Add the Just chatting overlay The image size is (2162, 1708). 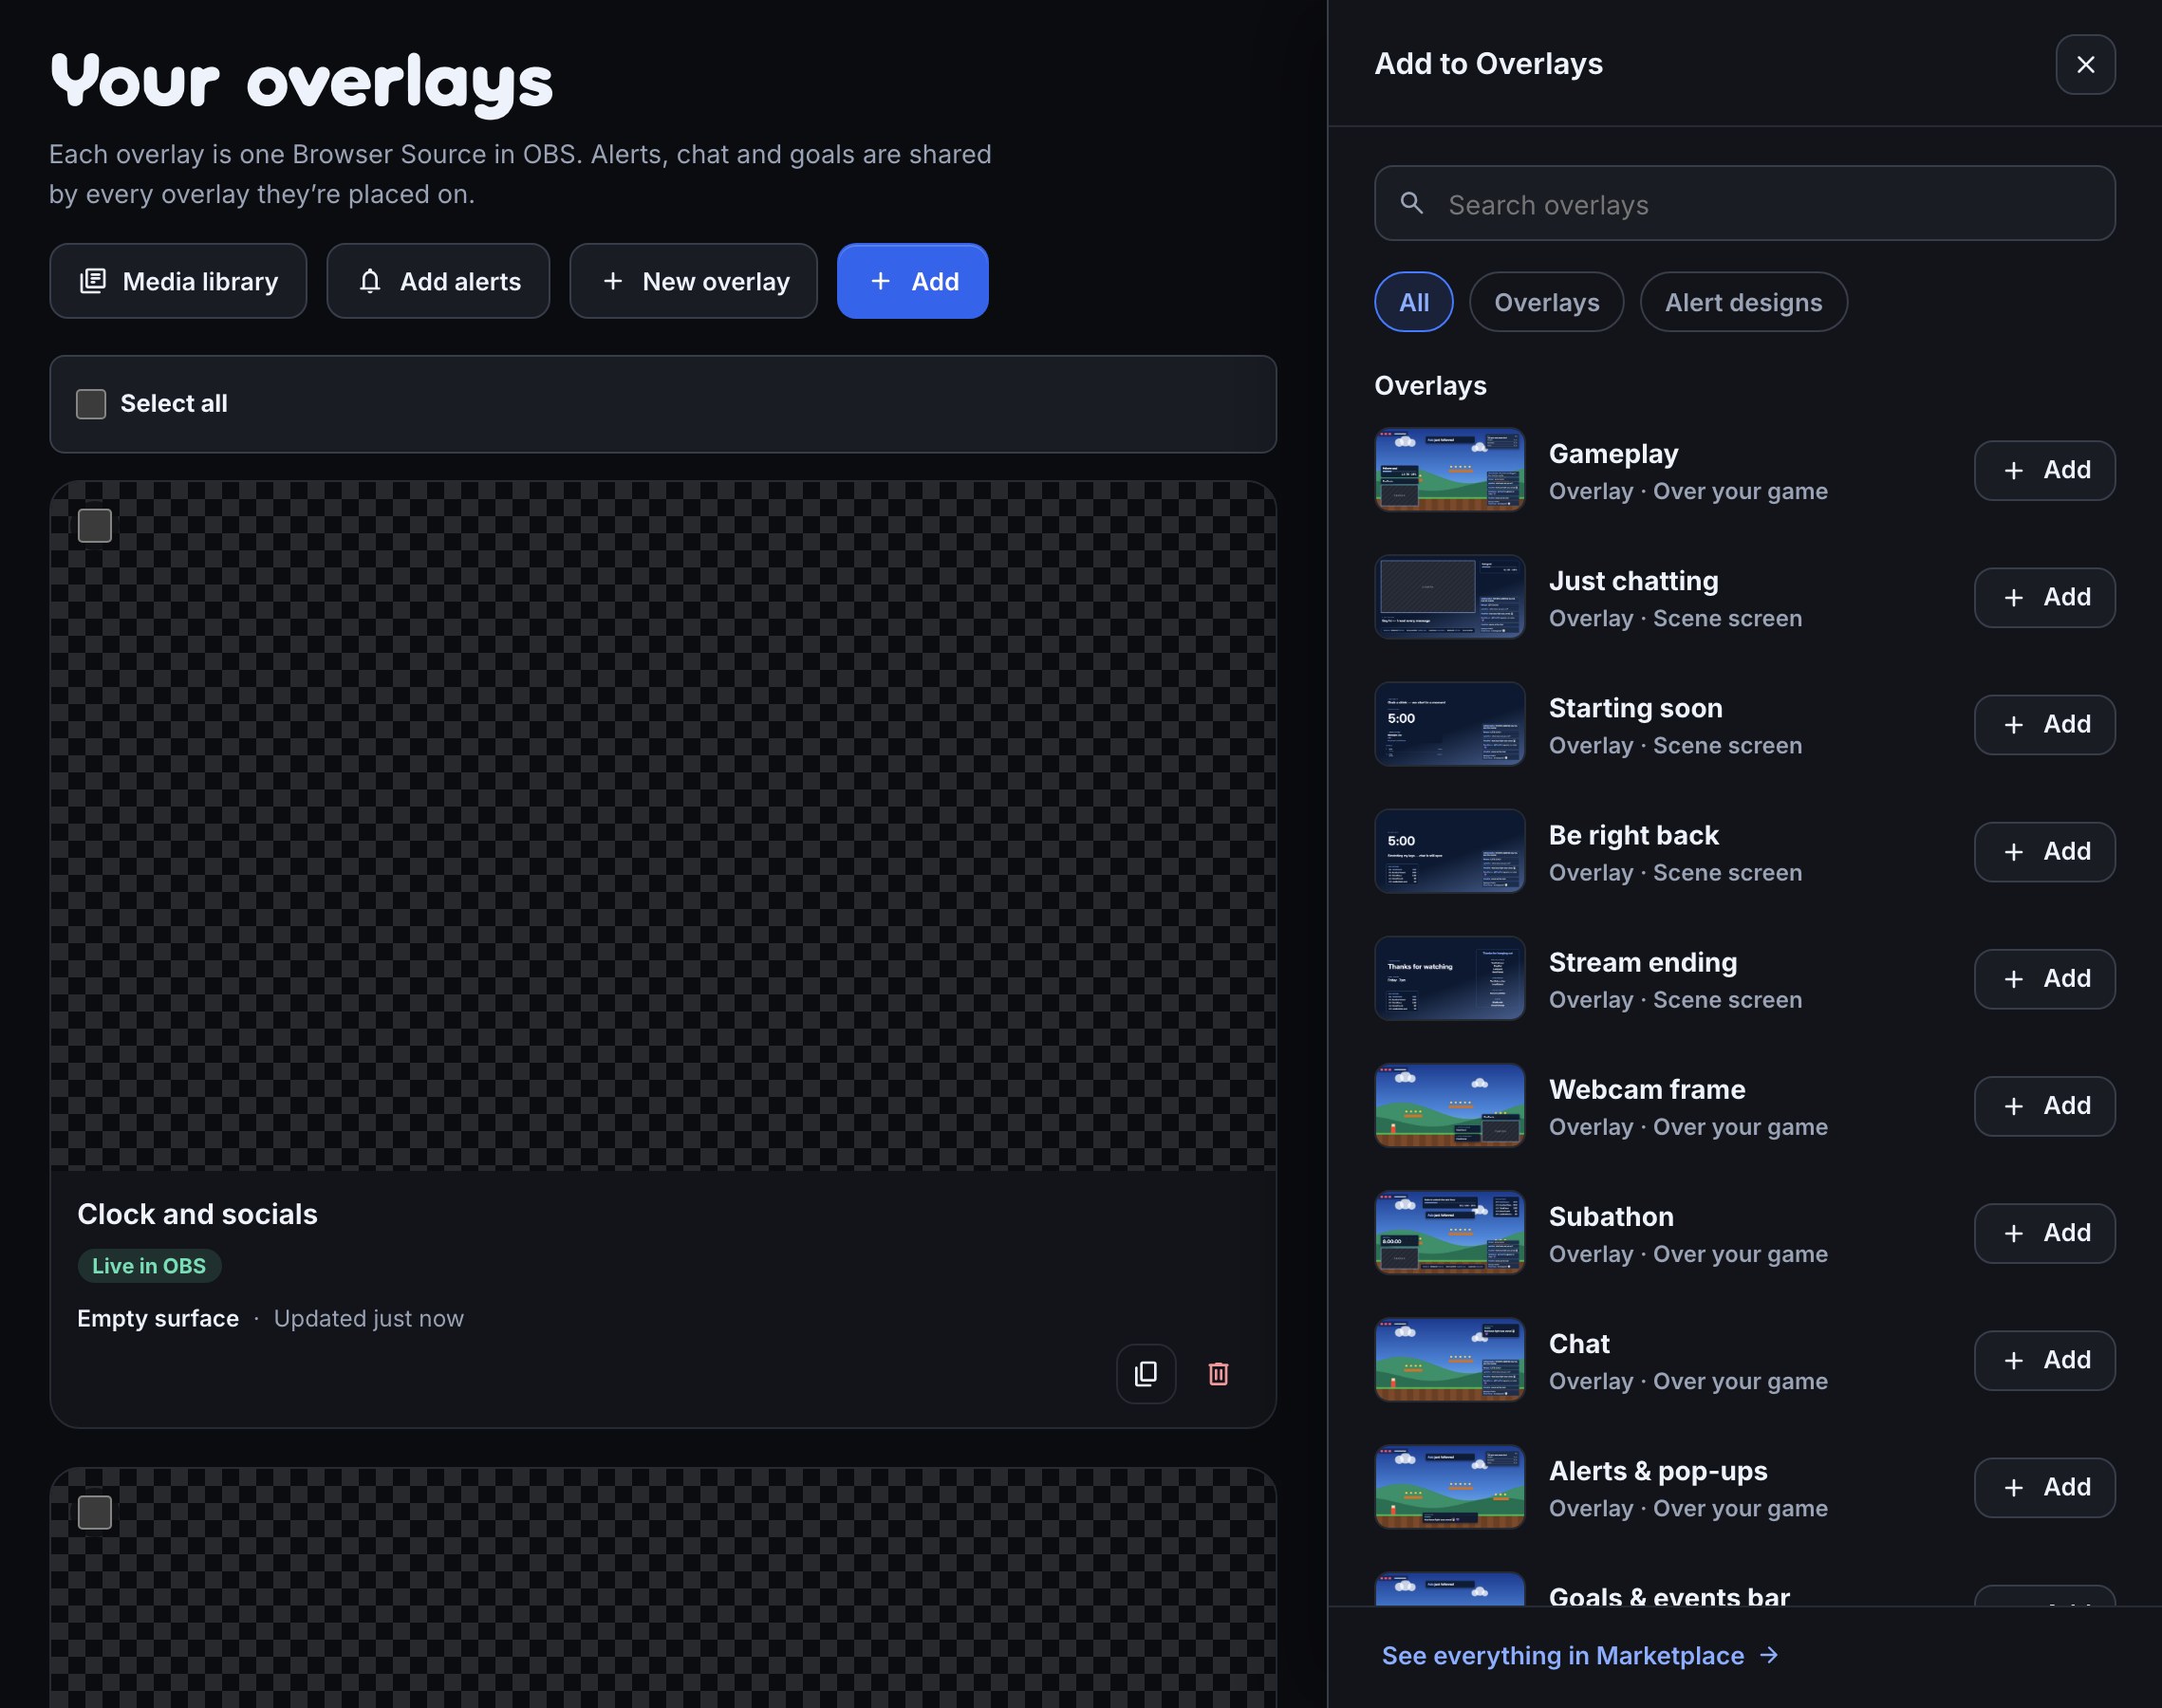coord(2044,597)
